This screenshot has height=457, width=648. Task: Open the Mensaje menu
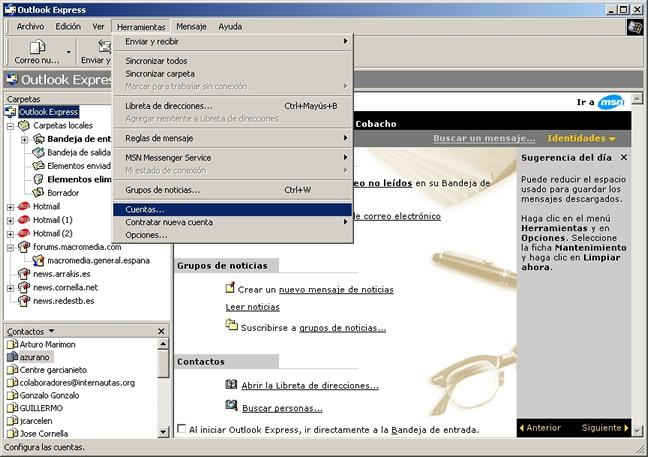click(x=191, y=26)
